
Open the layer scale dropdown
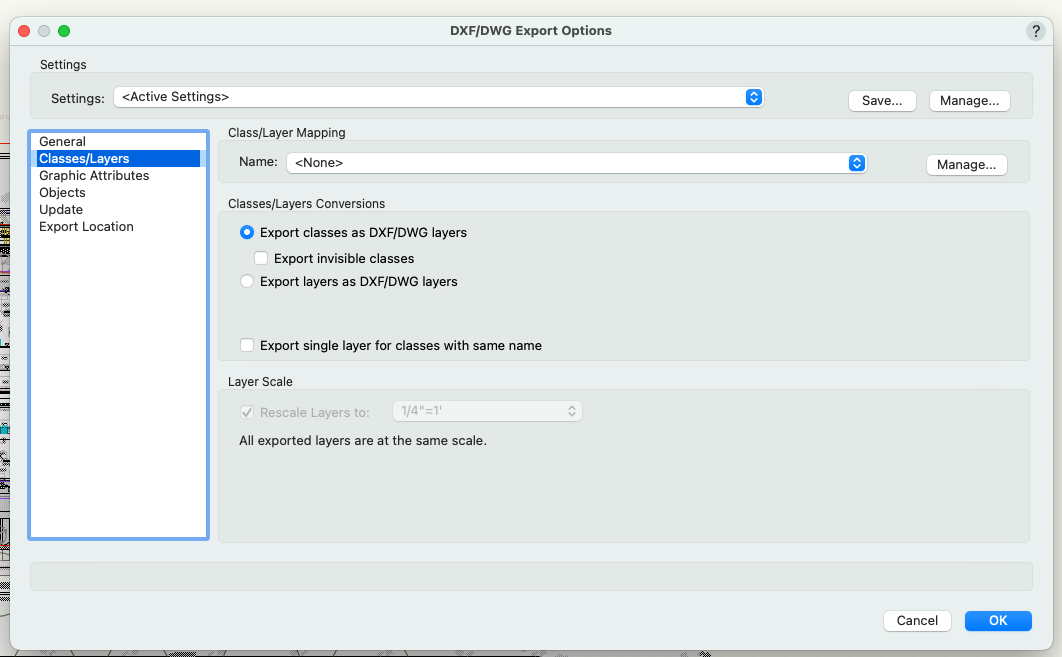(487, 411)
